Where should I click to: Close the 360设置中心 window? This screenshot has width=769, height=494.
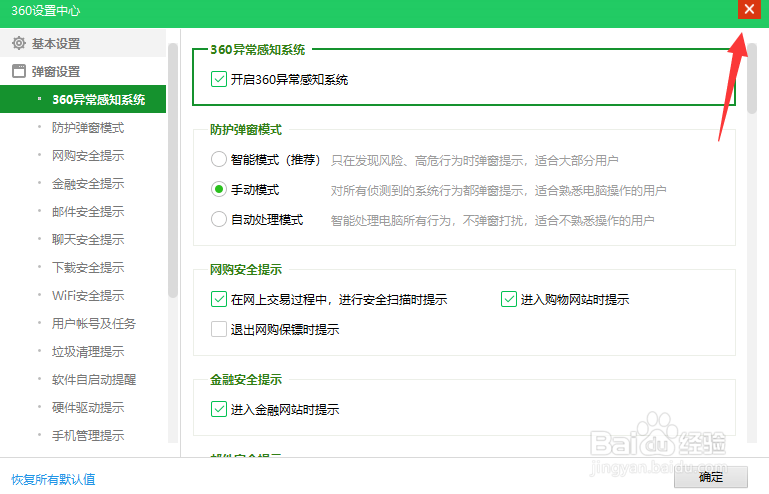tap(749, 9)
